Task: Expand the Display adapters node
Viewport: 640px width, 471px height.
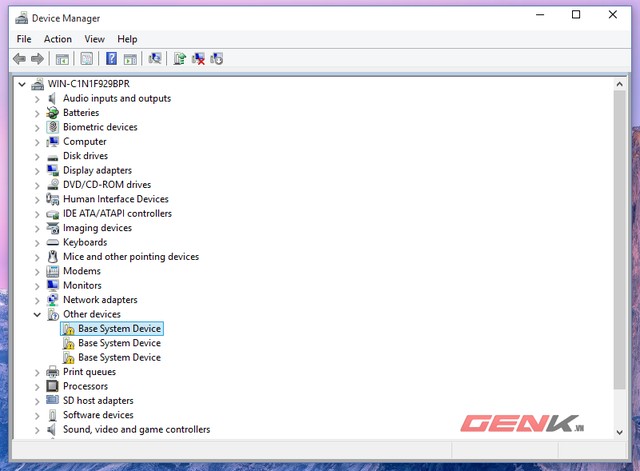Action: [37, 171]
